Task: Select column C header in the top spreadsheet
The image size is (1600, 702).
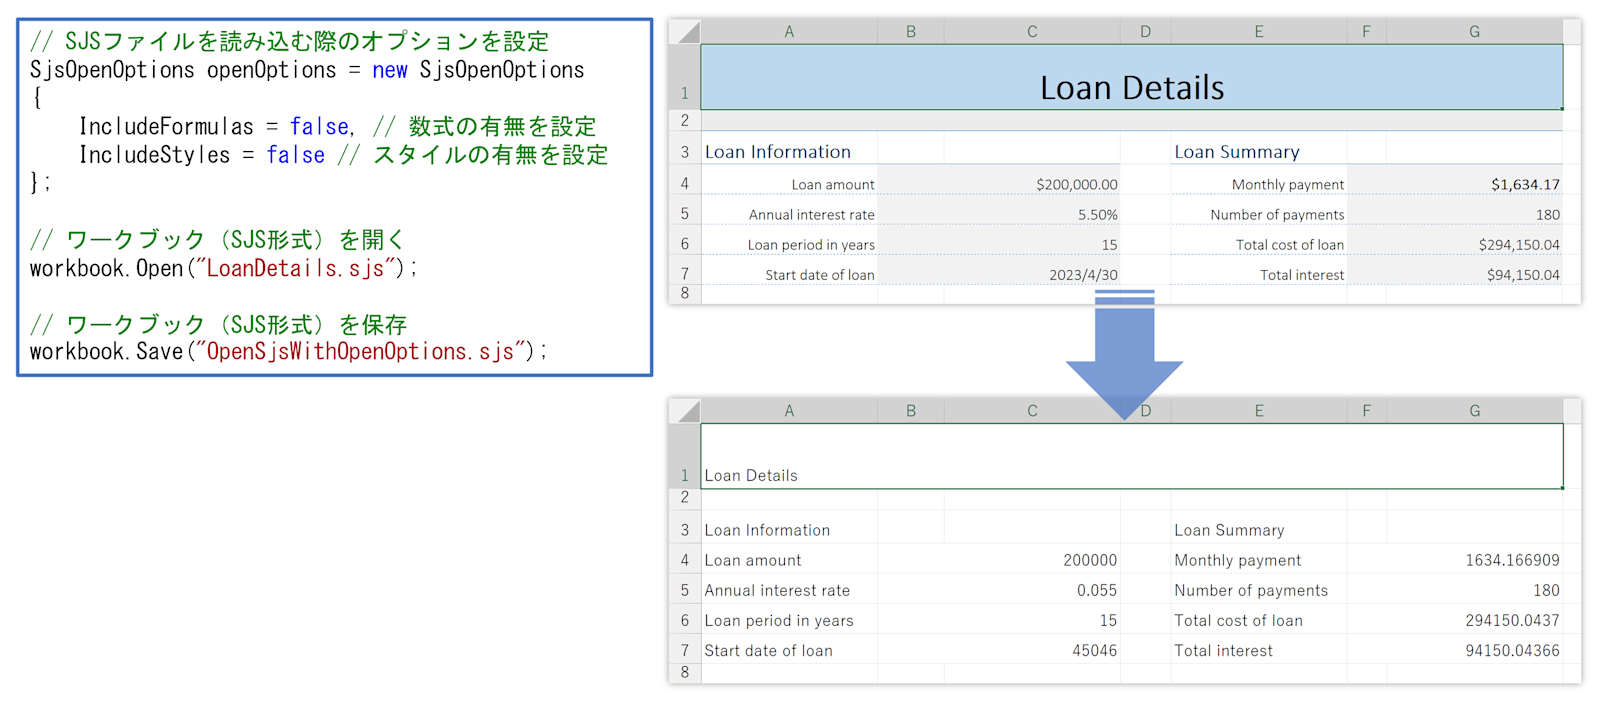Action: click(1032, 31)
